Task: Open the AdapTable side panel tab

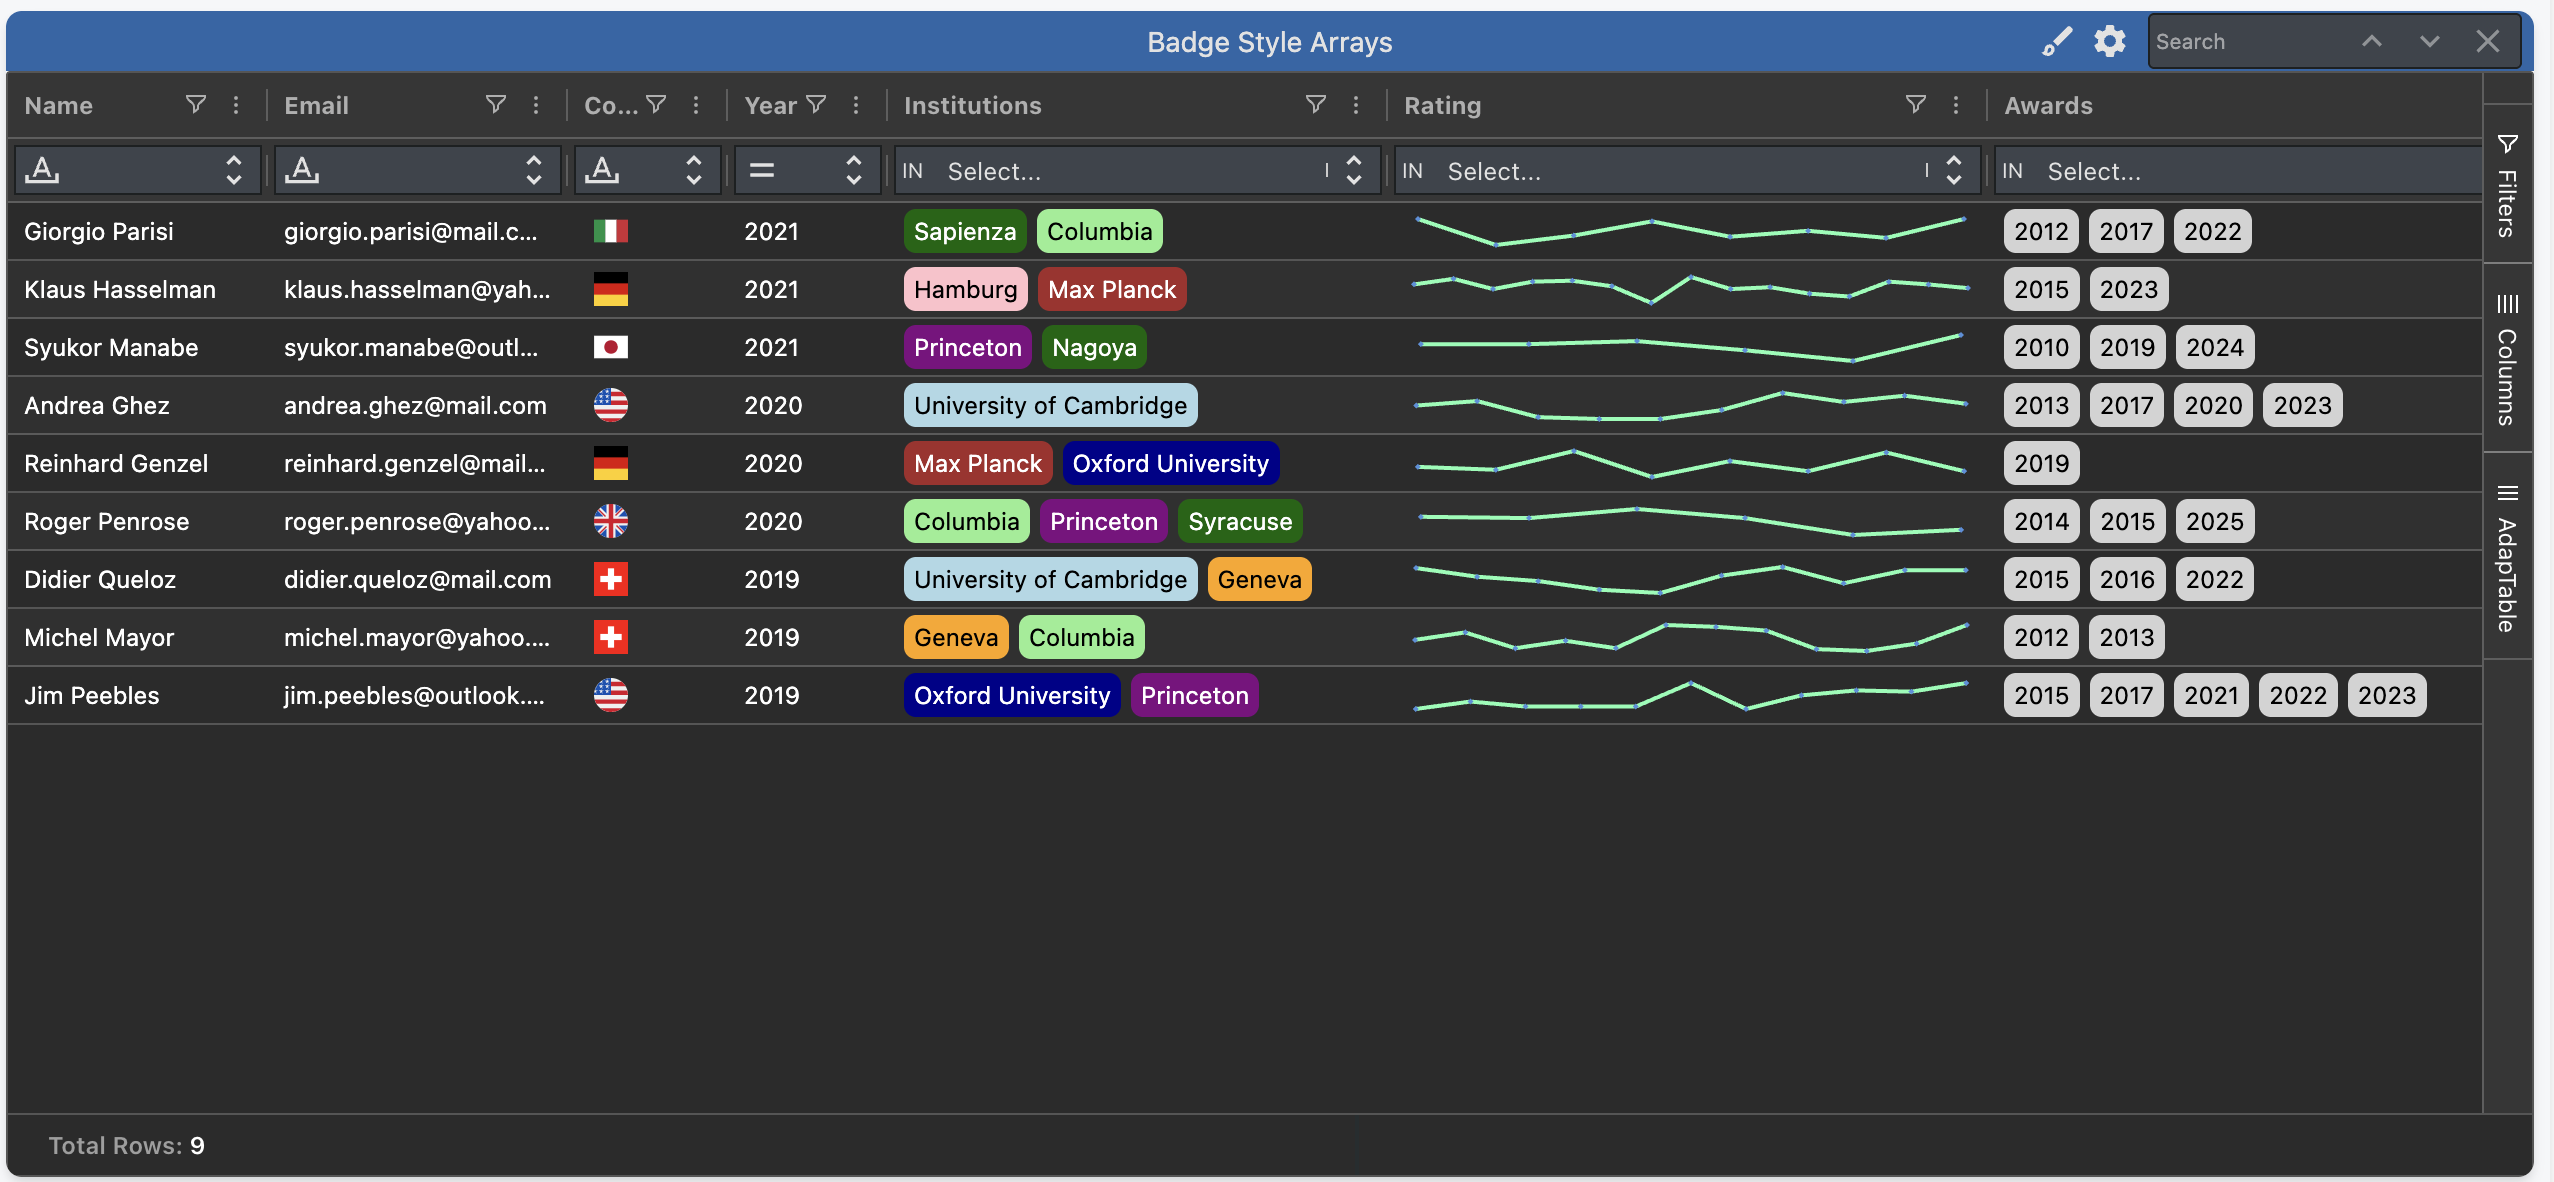Action: 2507,558
